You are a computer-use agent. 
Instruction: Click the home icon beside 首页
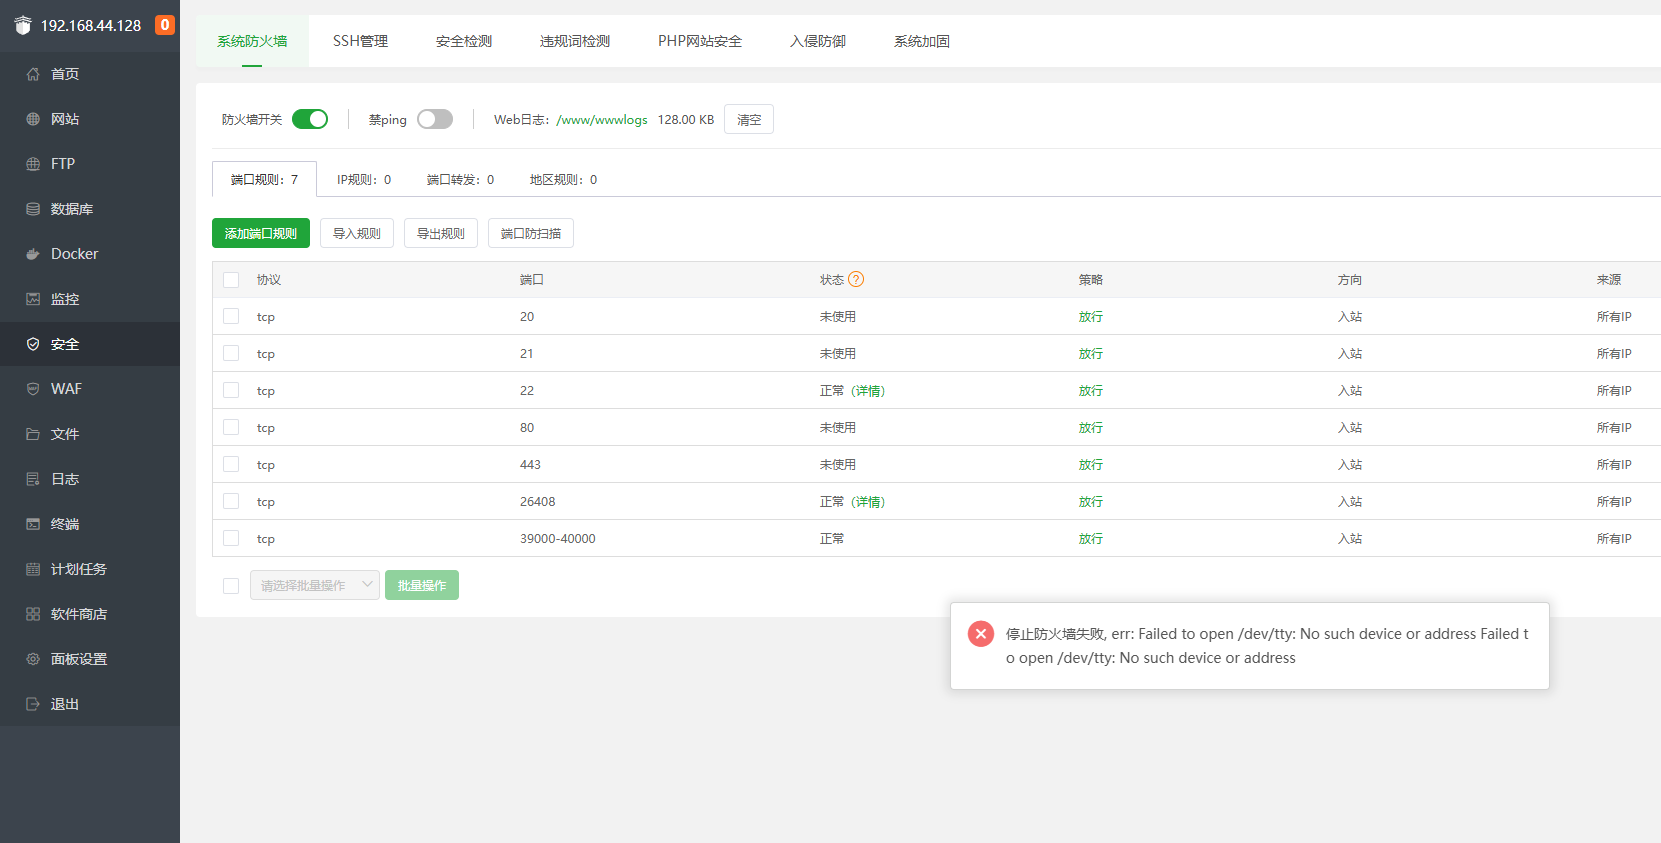[33, 74]
